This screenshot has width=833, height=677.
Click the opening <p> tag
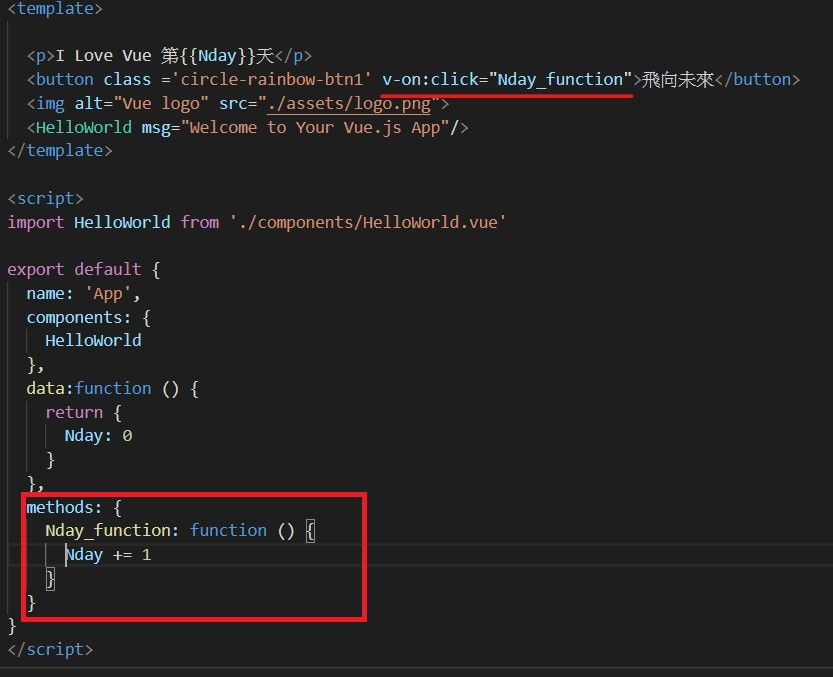point(41,56)
